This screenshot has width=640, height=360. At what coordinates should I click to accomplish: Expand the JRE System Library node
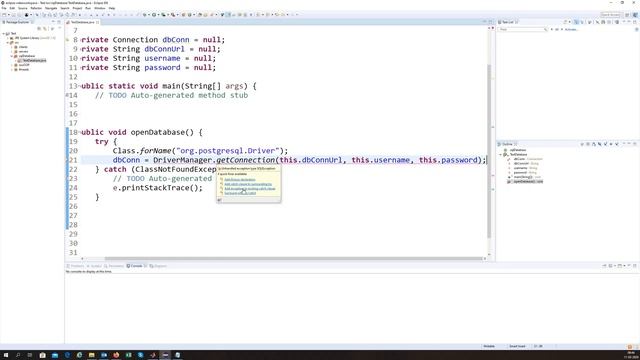[x=7, y=38]
